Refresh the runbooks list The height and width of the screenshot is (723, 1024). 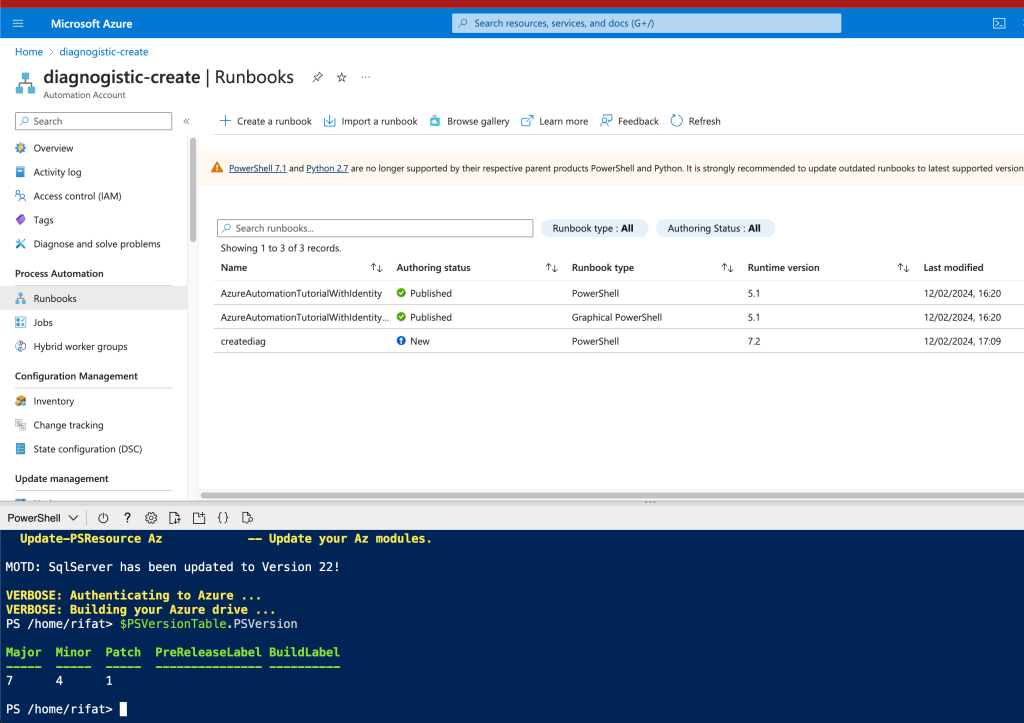(696, 121)
